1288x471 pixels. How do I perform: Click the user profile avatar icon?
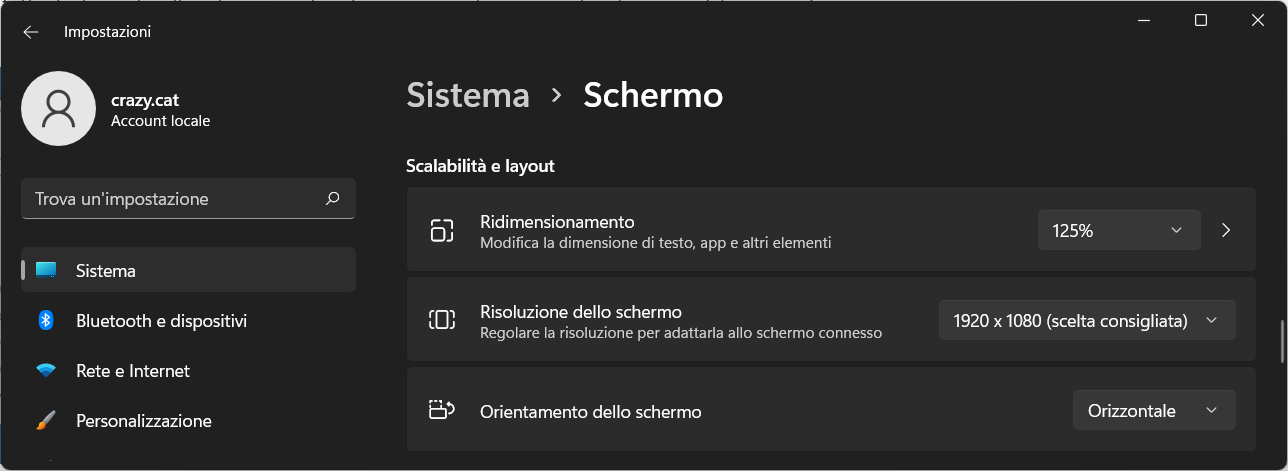(x=59, y=109)
